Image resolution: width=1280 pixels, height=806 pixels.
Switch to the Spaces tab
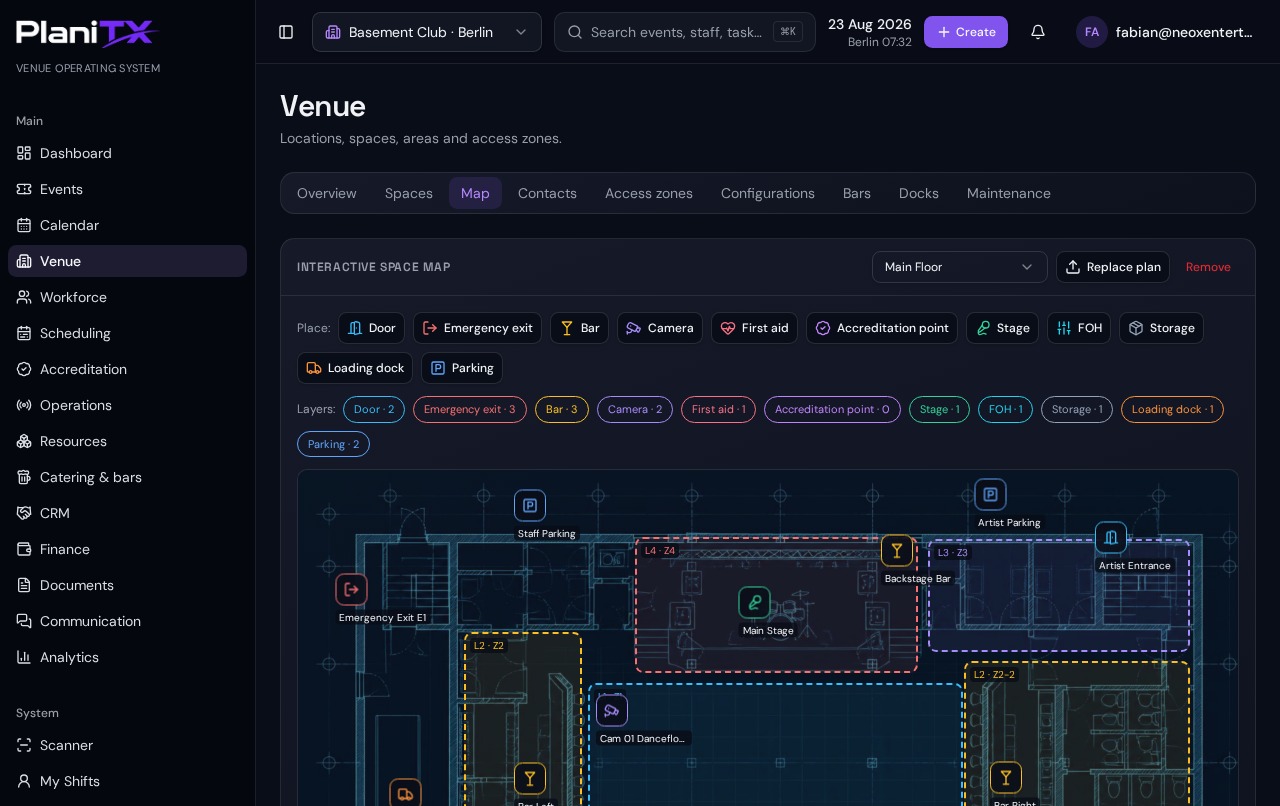click(x=409, y=193)
